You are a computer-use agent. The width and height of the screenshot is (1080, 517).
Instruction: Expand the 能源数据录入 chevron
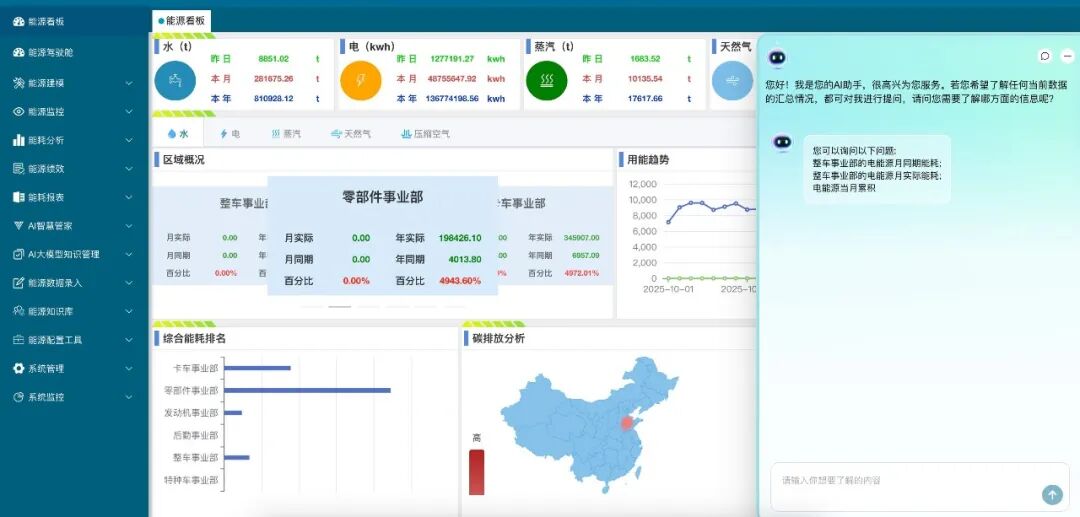(x=129, y=283)
